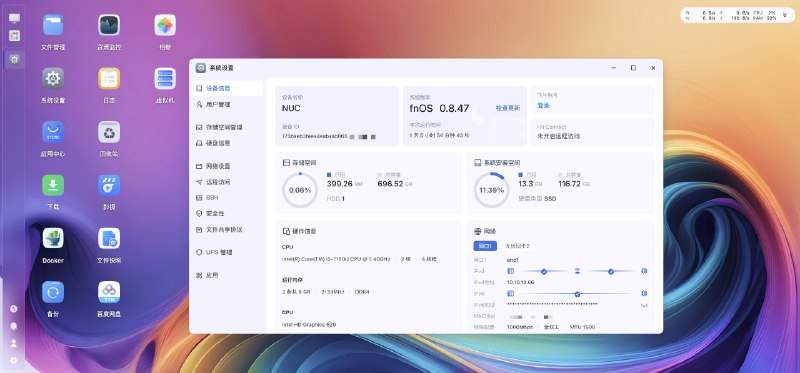
Task: Select 存储空间管理 in settings sidebar
Action: coord(227,127)
